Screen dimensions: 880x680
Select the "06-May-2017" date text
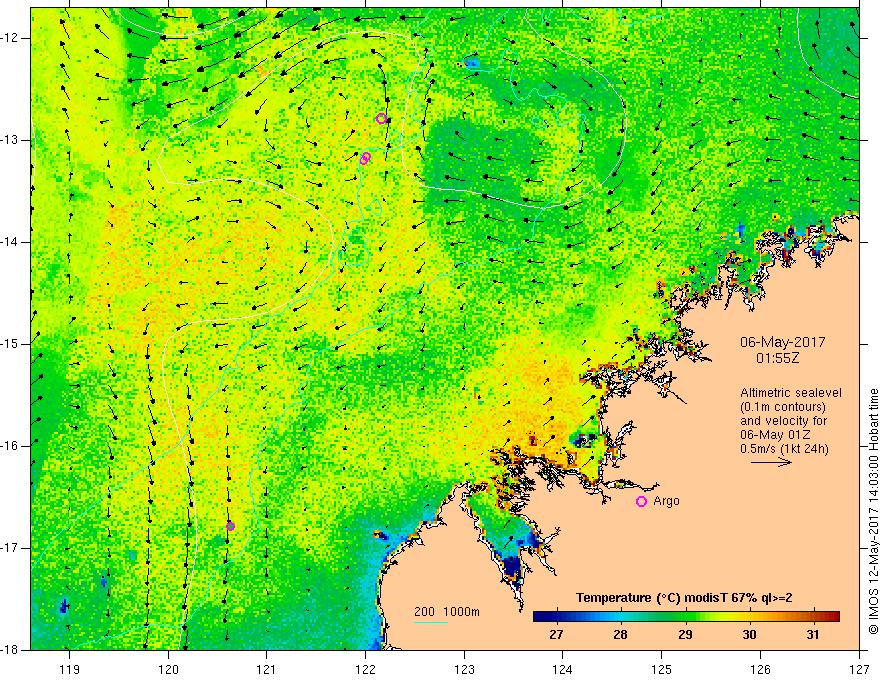click(782, 342)
